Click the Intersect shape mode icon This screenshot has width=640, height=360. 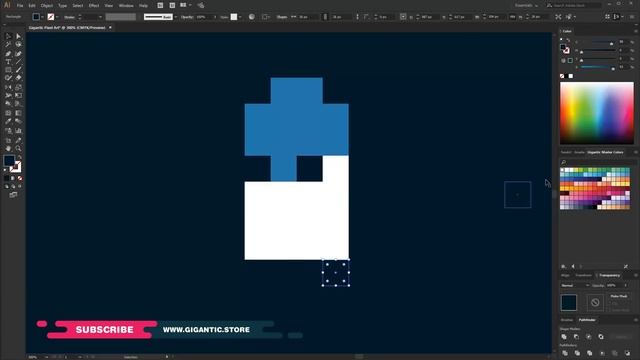click(589, 337)
